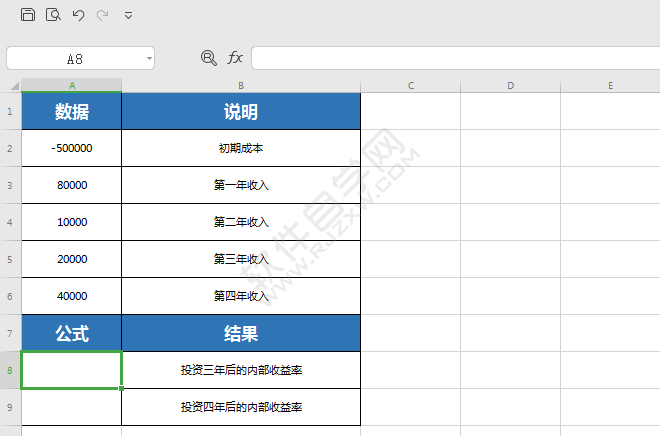The width and height of the screenshot is (660, 436).
Task: Select the cell 投资三年后的内部收益率
Action: (x=241, y=370)
